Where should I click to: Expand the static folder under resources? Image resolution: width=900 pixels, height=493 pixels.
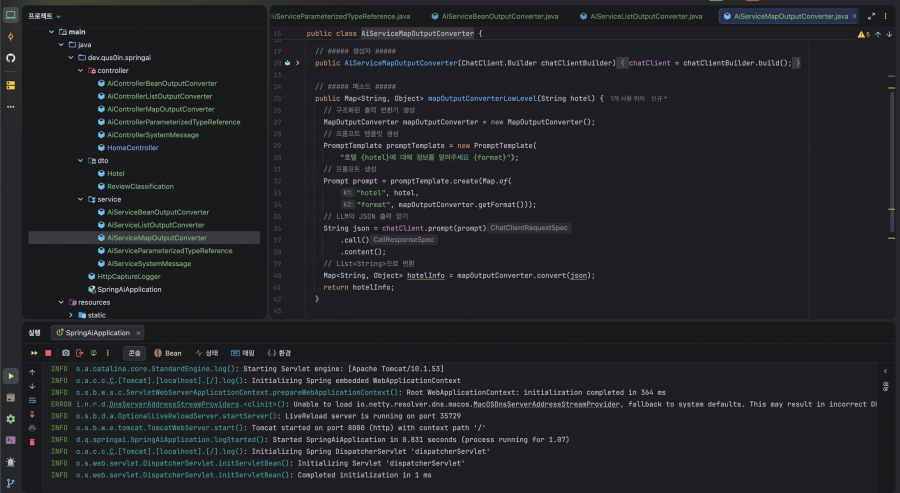tap(71, 315)
